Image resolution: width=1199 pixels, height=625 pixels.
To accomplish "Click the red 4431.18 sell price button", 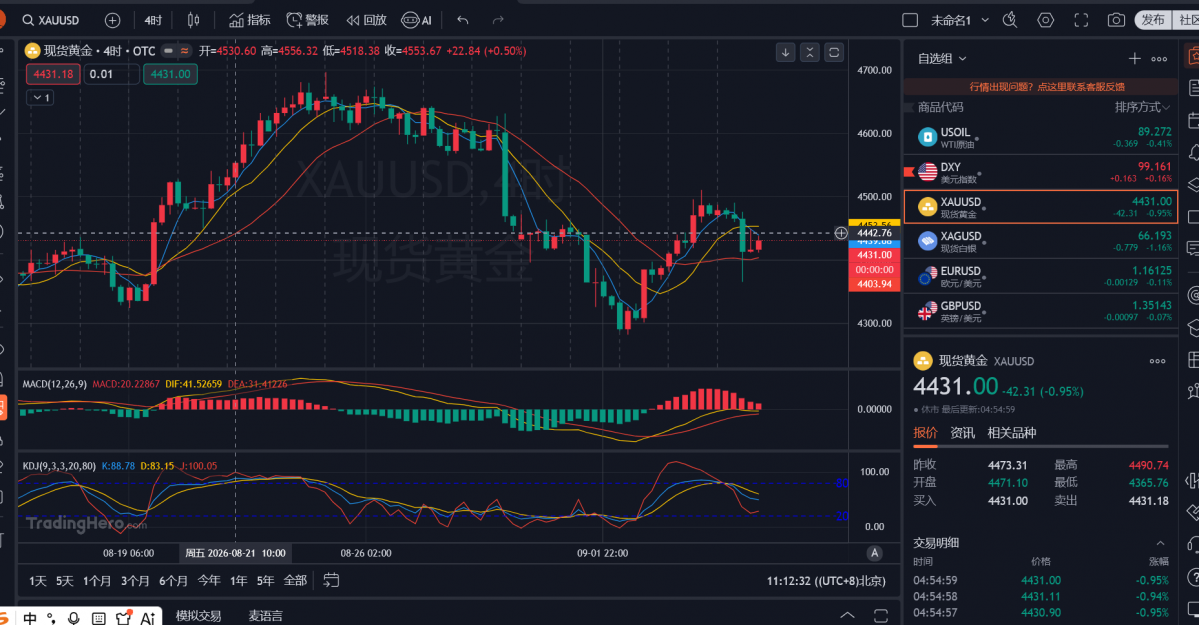I will click(54, 74).
